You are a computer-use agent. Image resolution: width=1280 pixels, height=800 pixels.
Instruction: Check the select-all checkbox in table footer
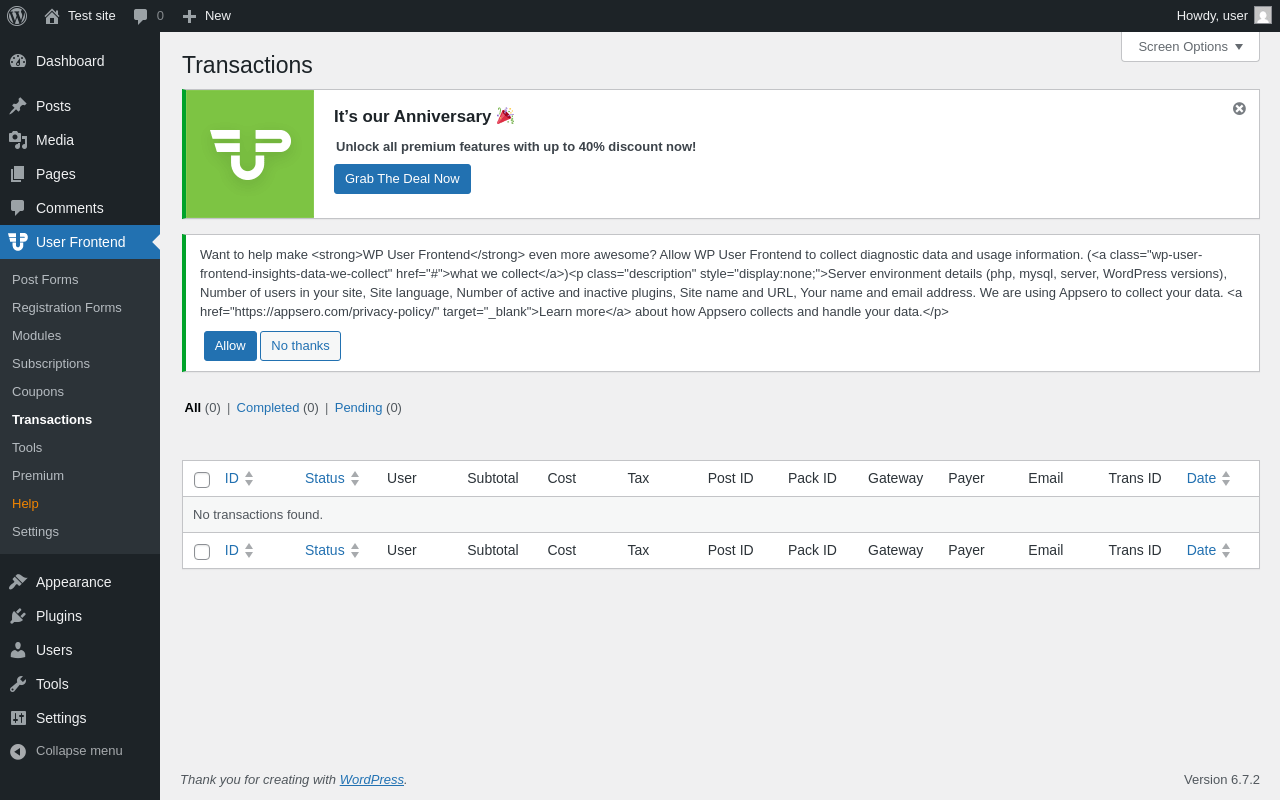tap(202, 552)
